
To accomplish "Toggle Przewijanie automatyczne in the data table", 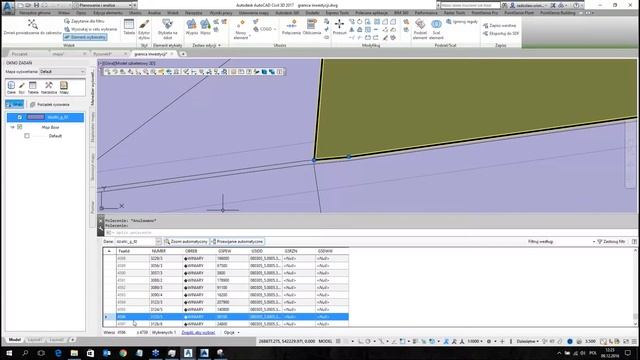I will tap(238, 242).
